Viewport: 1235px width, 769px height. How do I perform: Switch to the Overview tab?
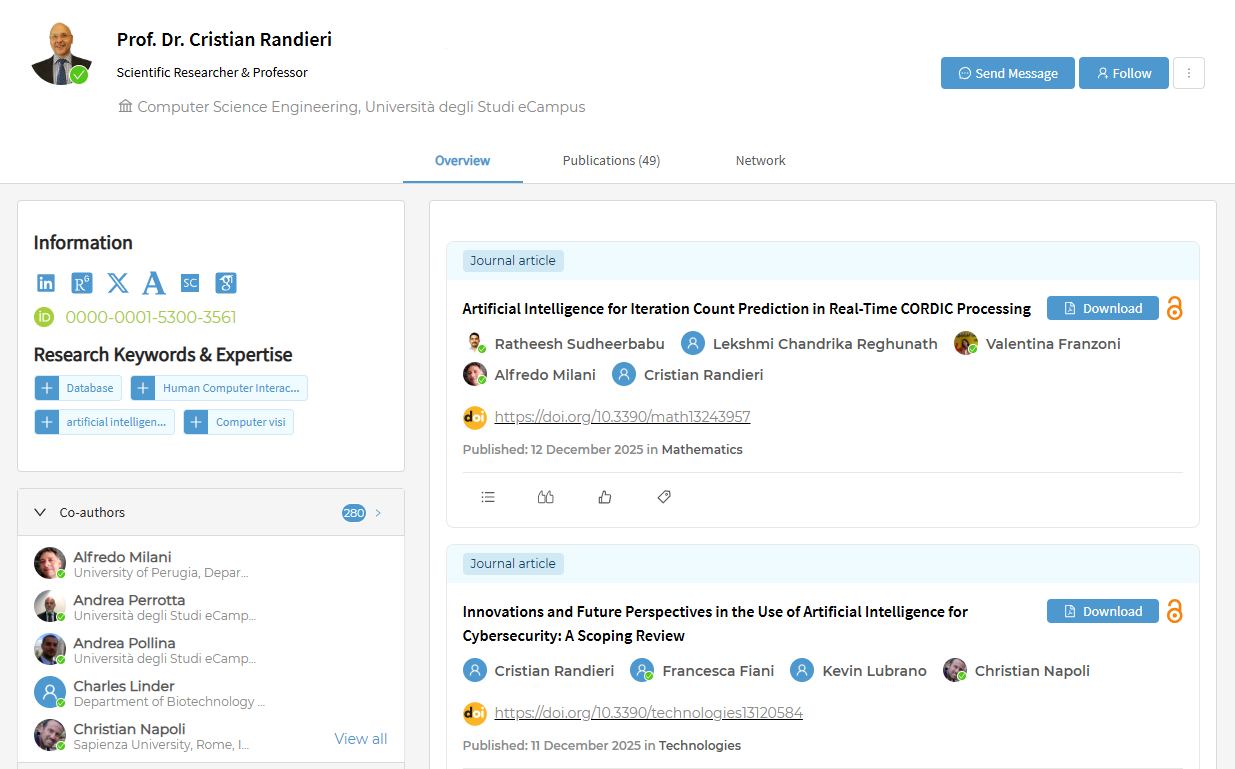point(463,160)
